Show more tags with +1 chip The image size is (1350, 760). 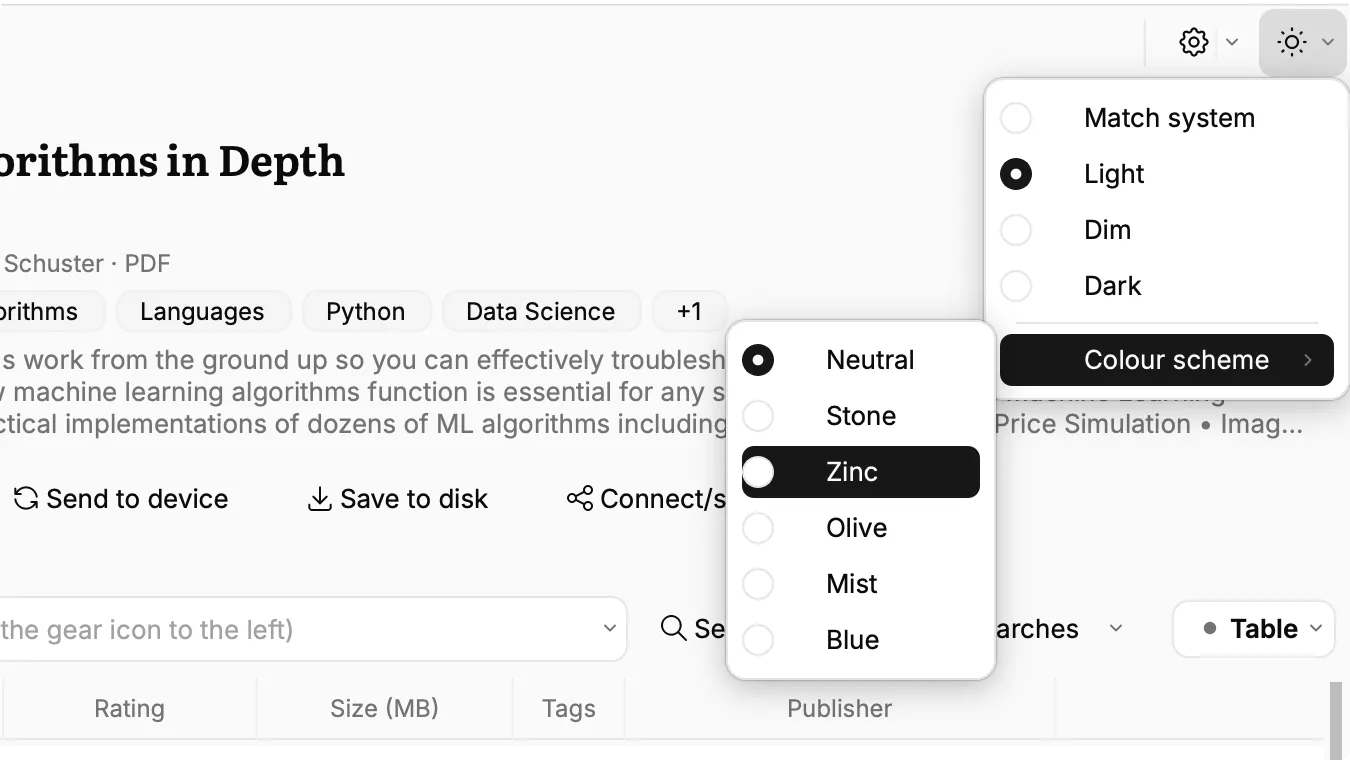tap(689, 311)
